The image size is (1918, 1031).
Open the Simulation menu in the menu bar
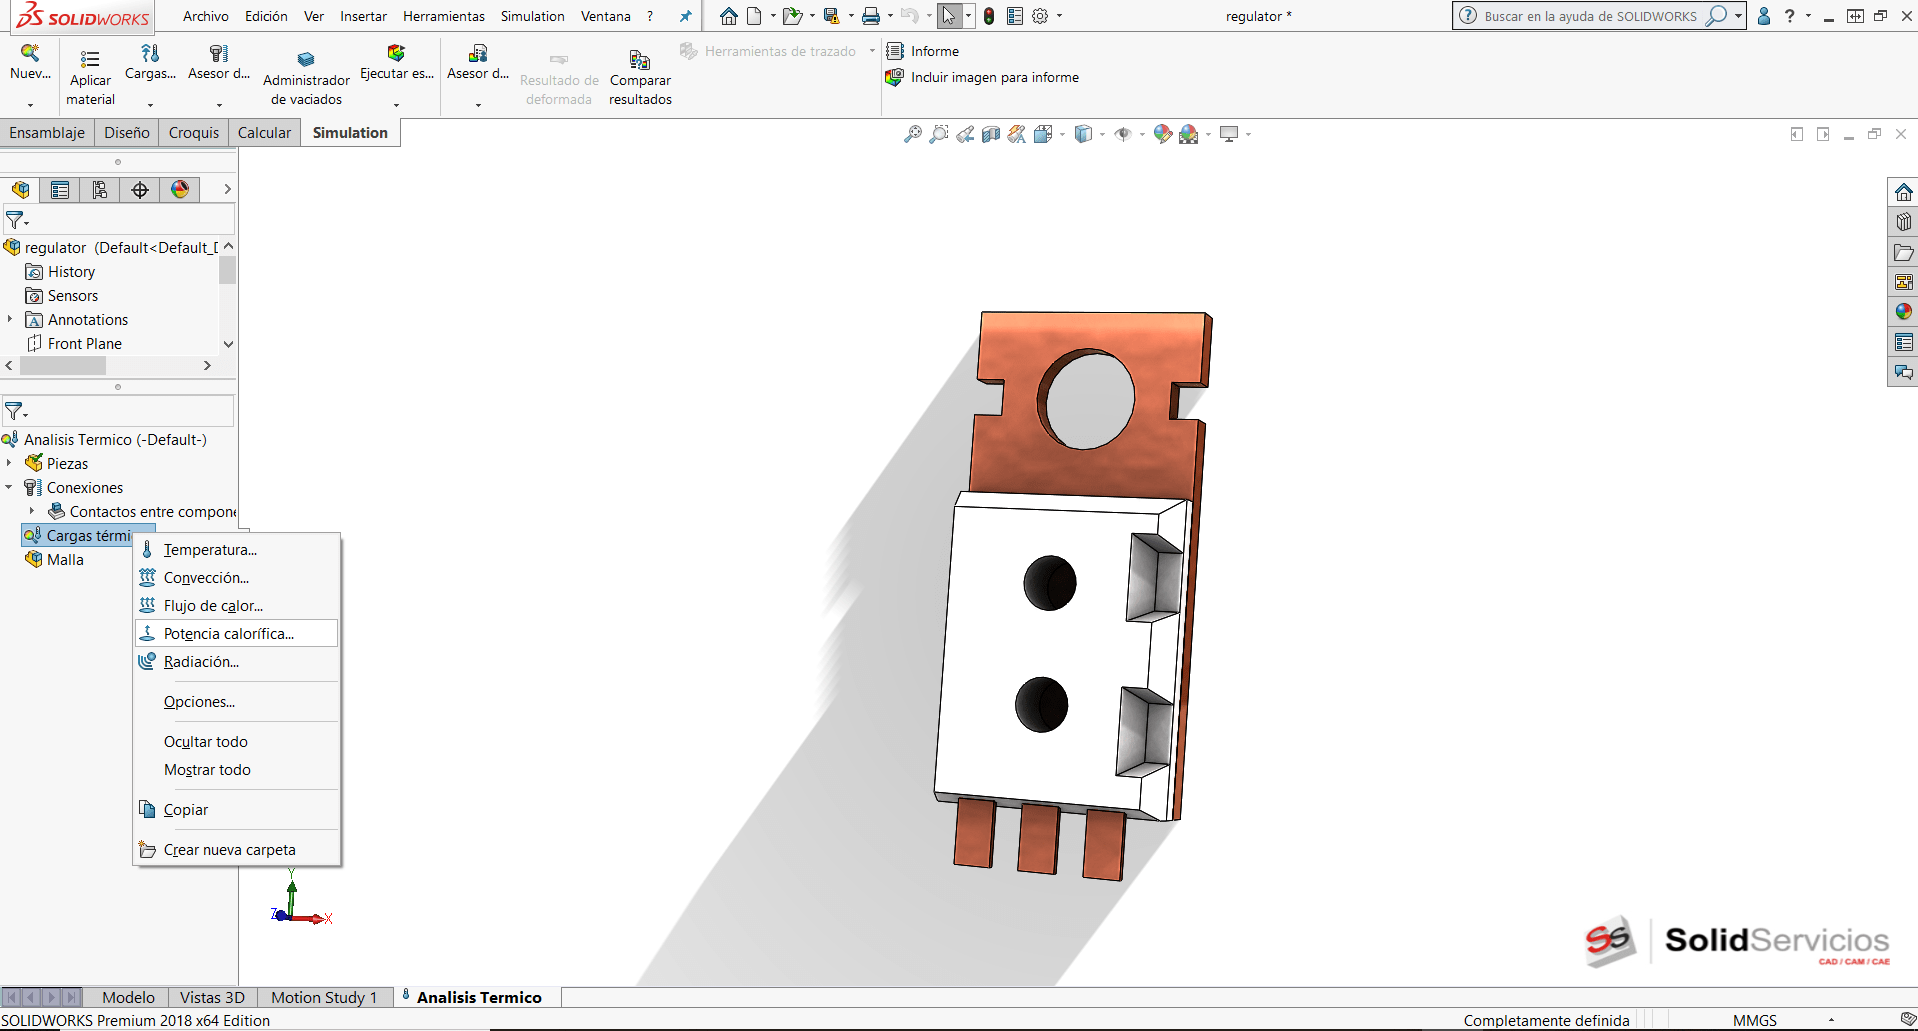pyautogui.click(x=533, y=16)
